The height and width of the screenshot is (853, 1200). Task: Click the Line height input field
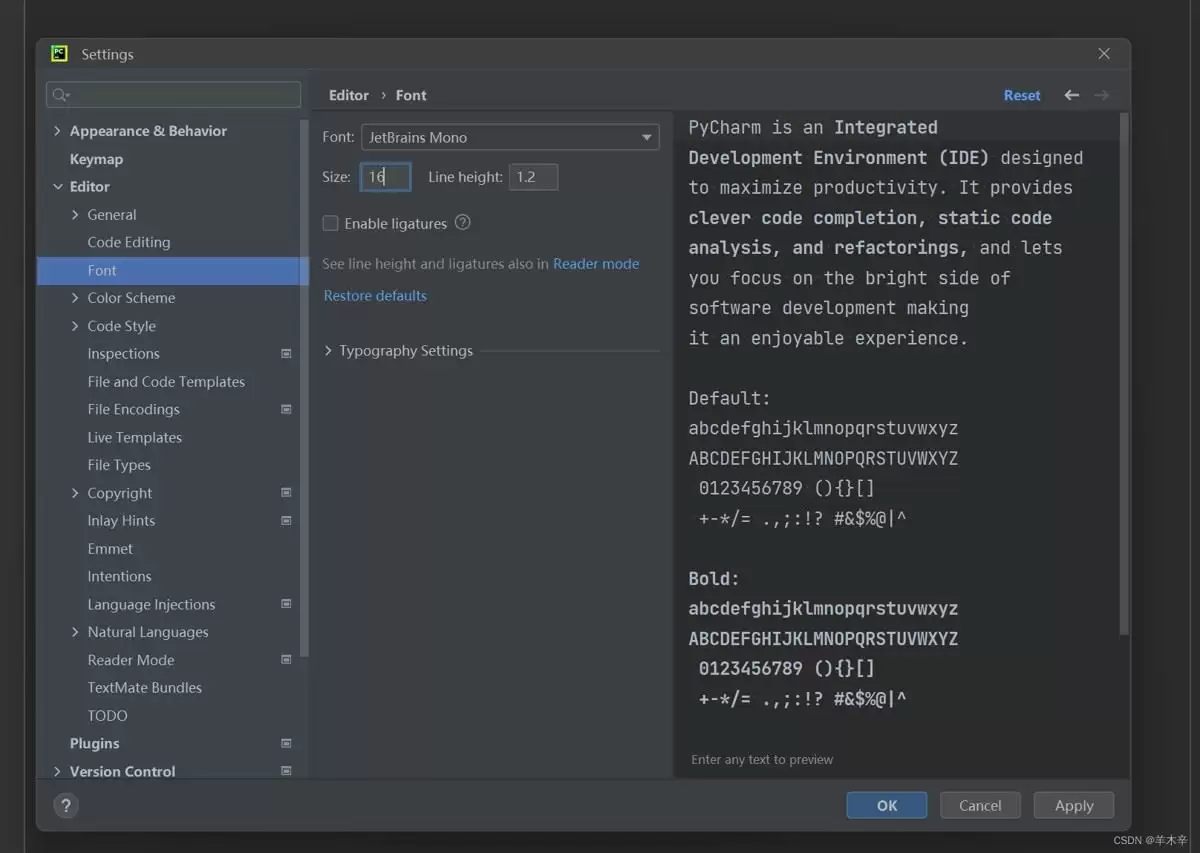click(533, 177)
